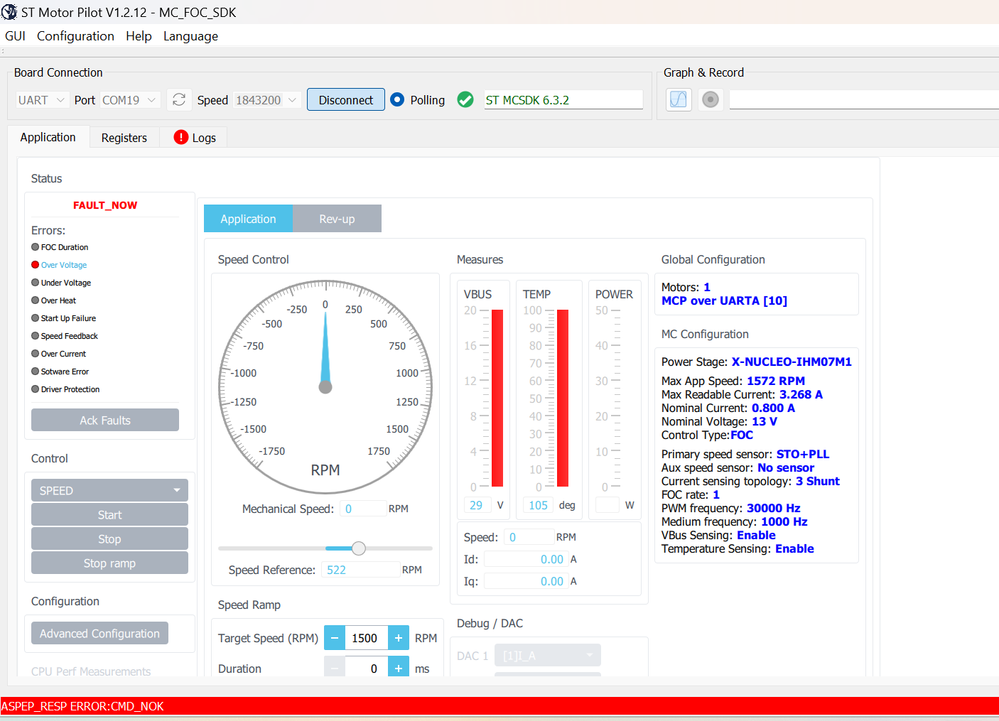
Task: Click Ack Faults button
Action: pyautogui.click(x=105, y=420)
